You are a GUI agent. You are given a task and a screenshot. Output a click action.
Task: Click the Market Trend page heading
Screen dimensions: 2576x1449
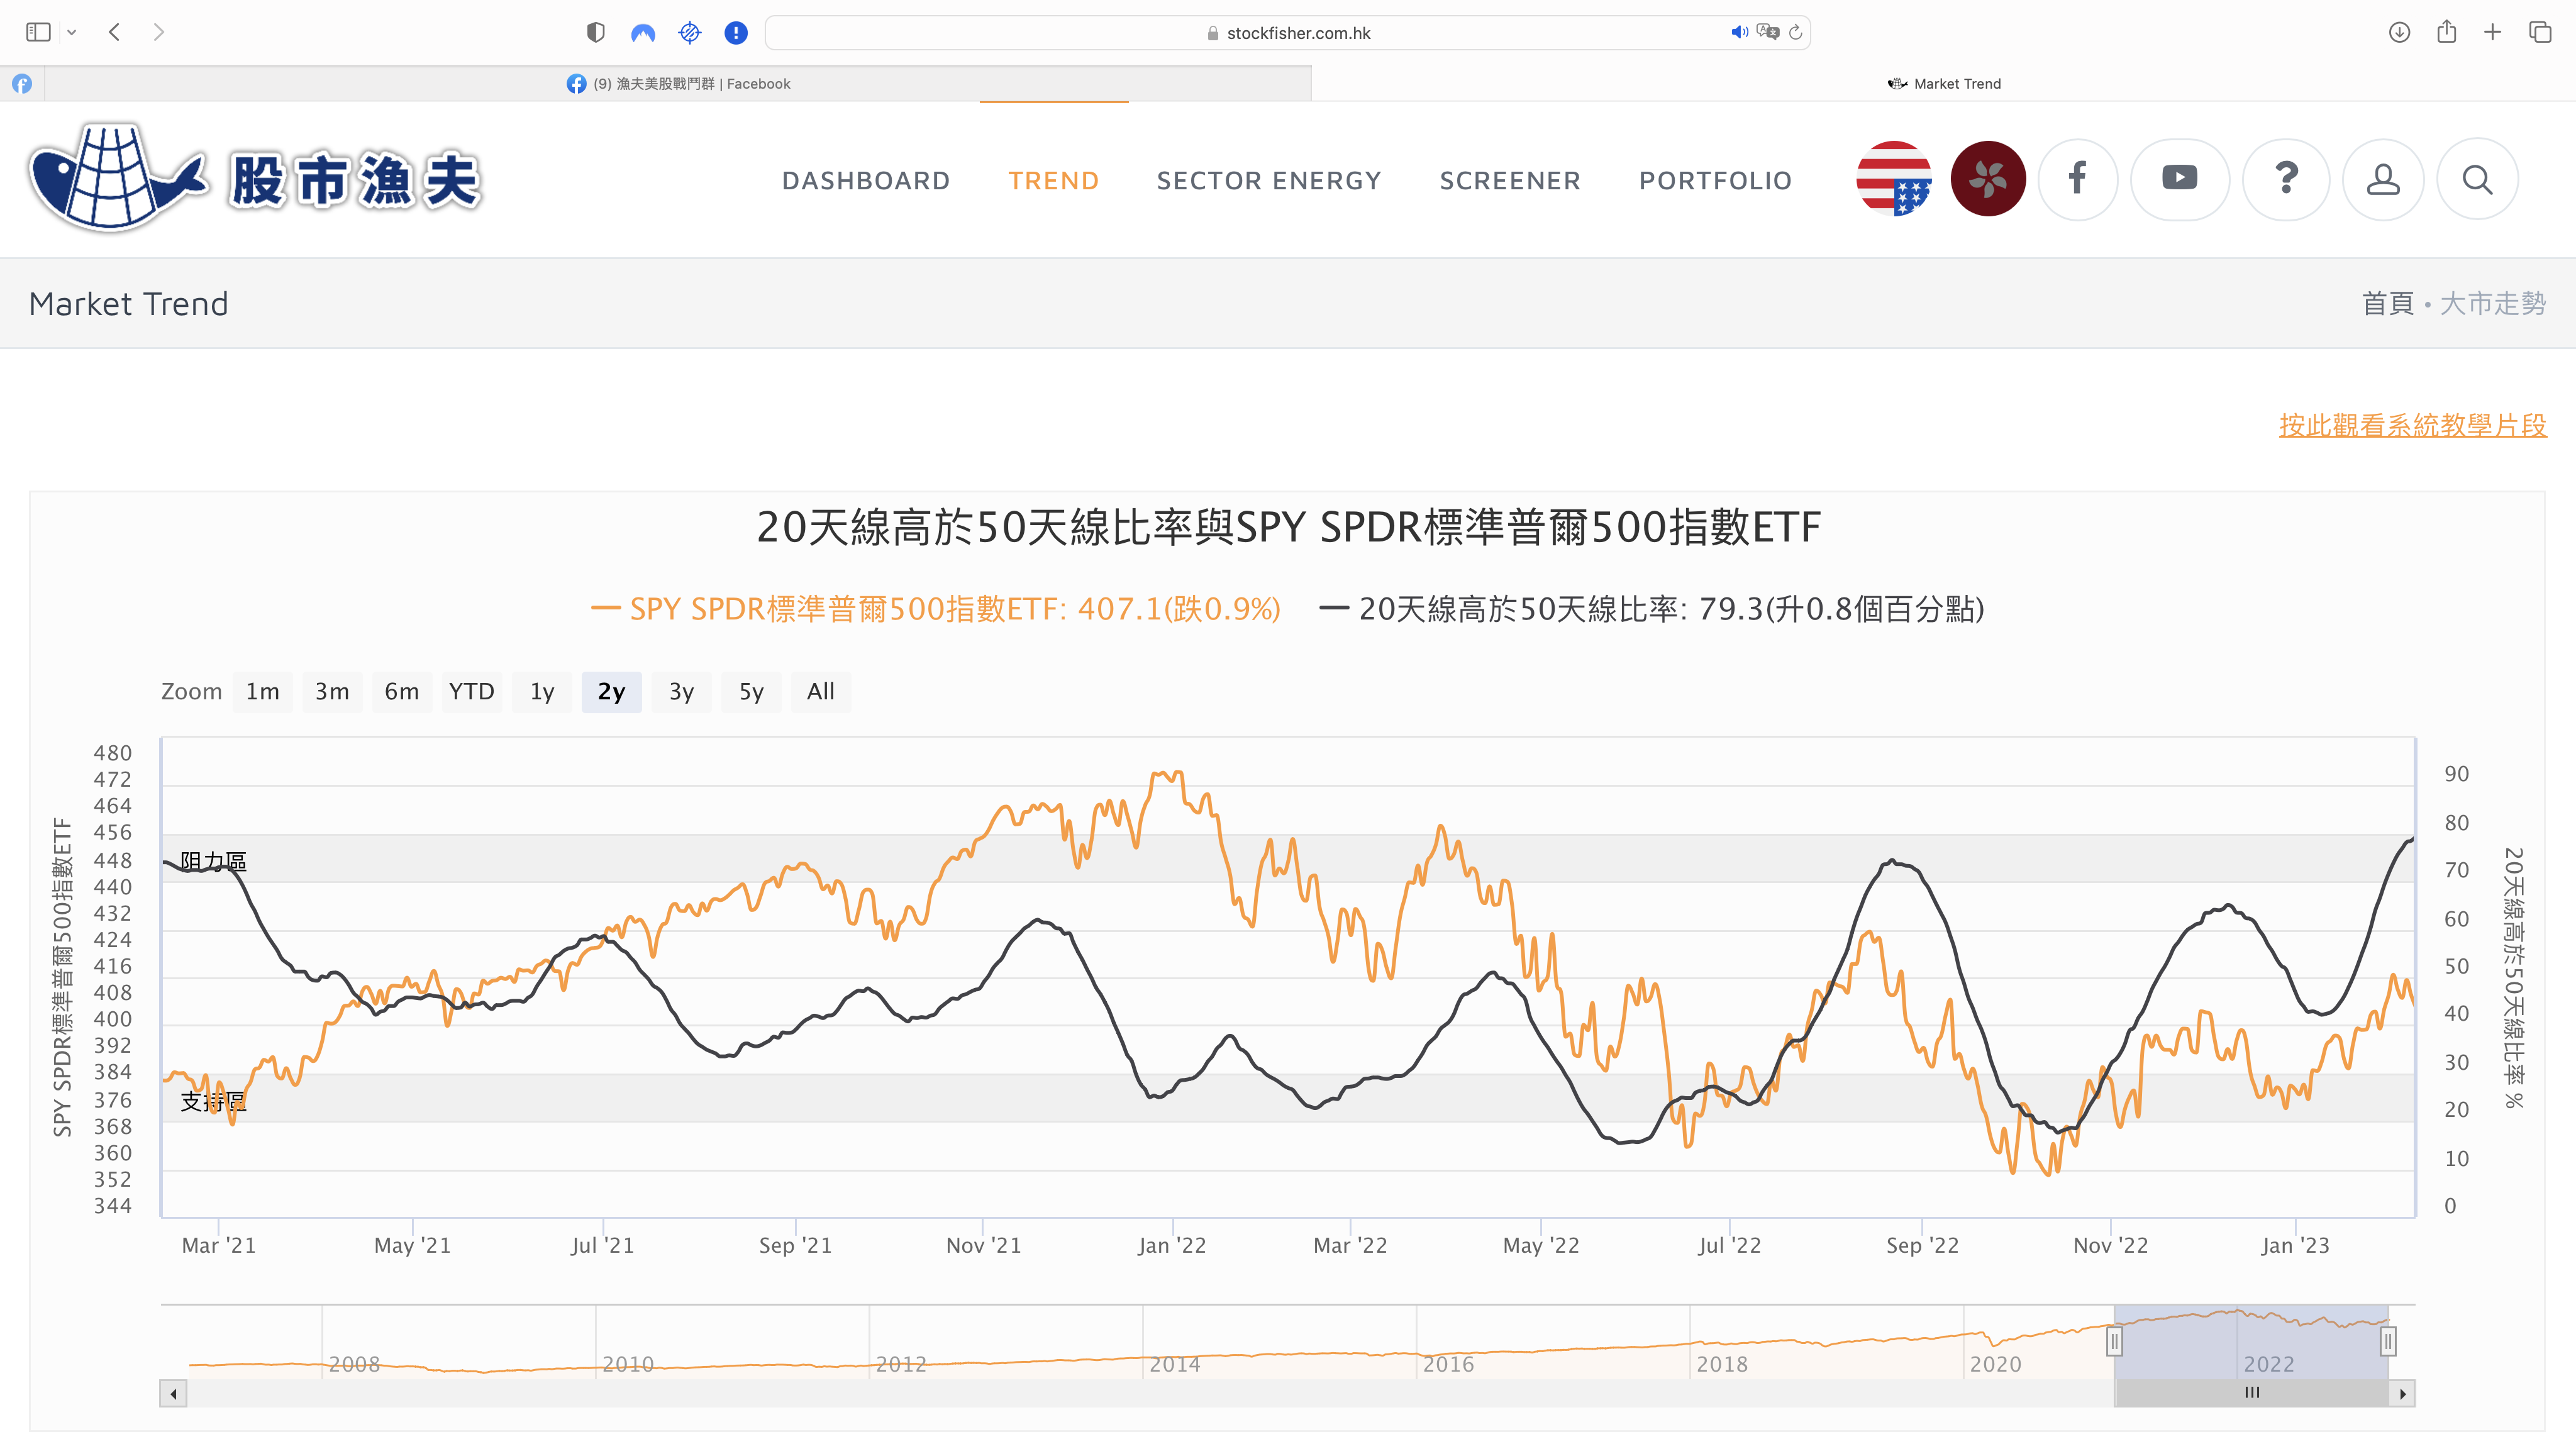tap(129, 303)
